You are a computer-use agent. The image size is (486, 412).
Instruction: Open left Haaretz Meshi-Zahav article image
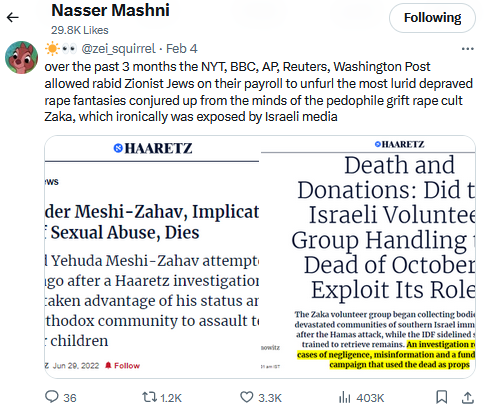[152, 257]
